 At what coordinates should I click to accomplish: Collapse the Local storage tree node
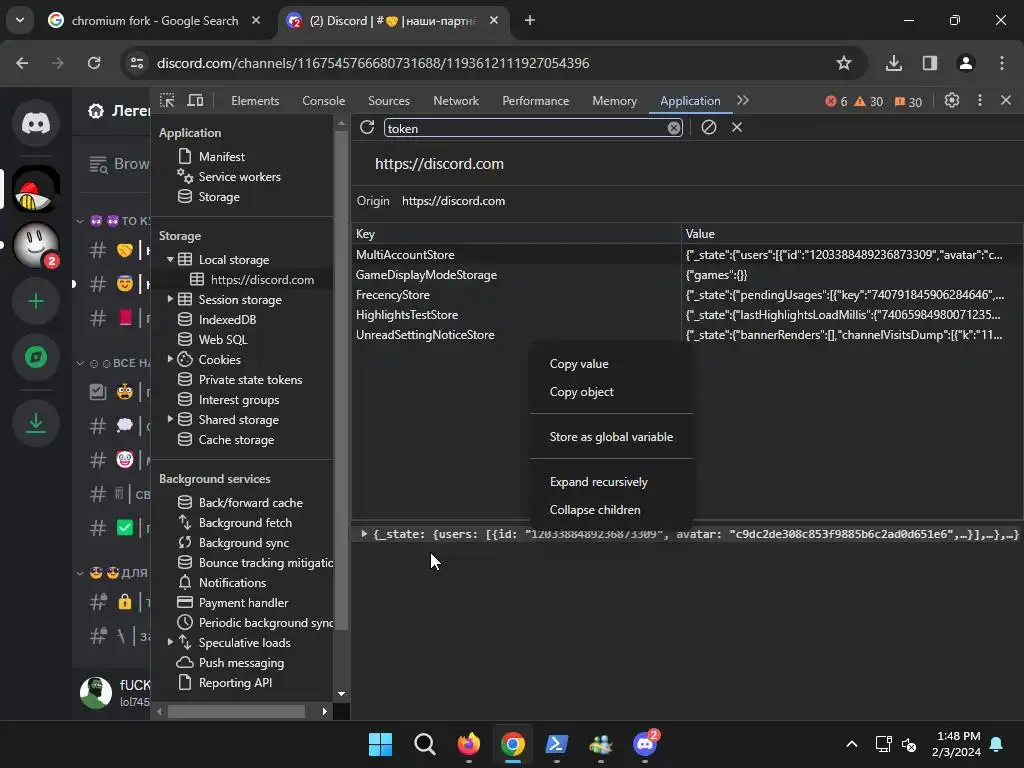170,259
